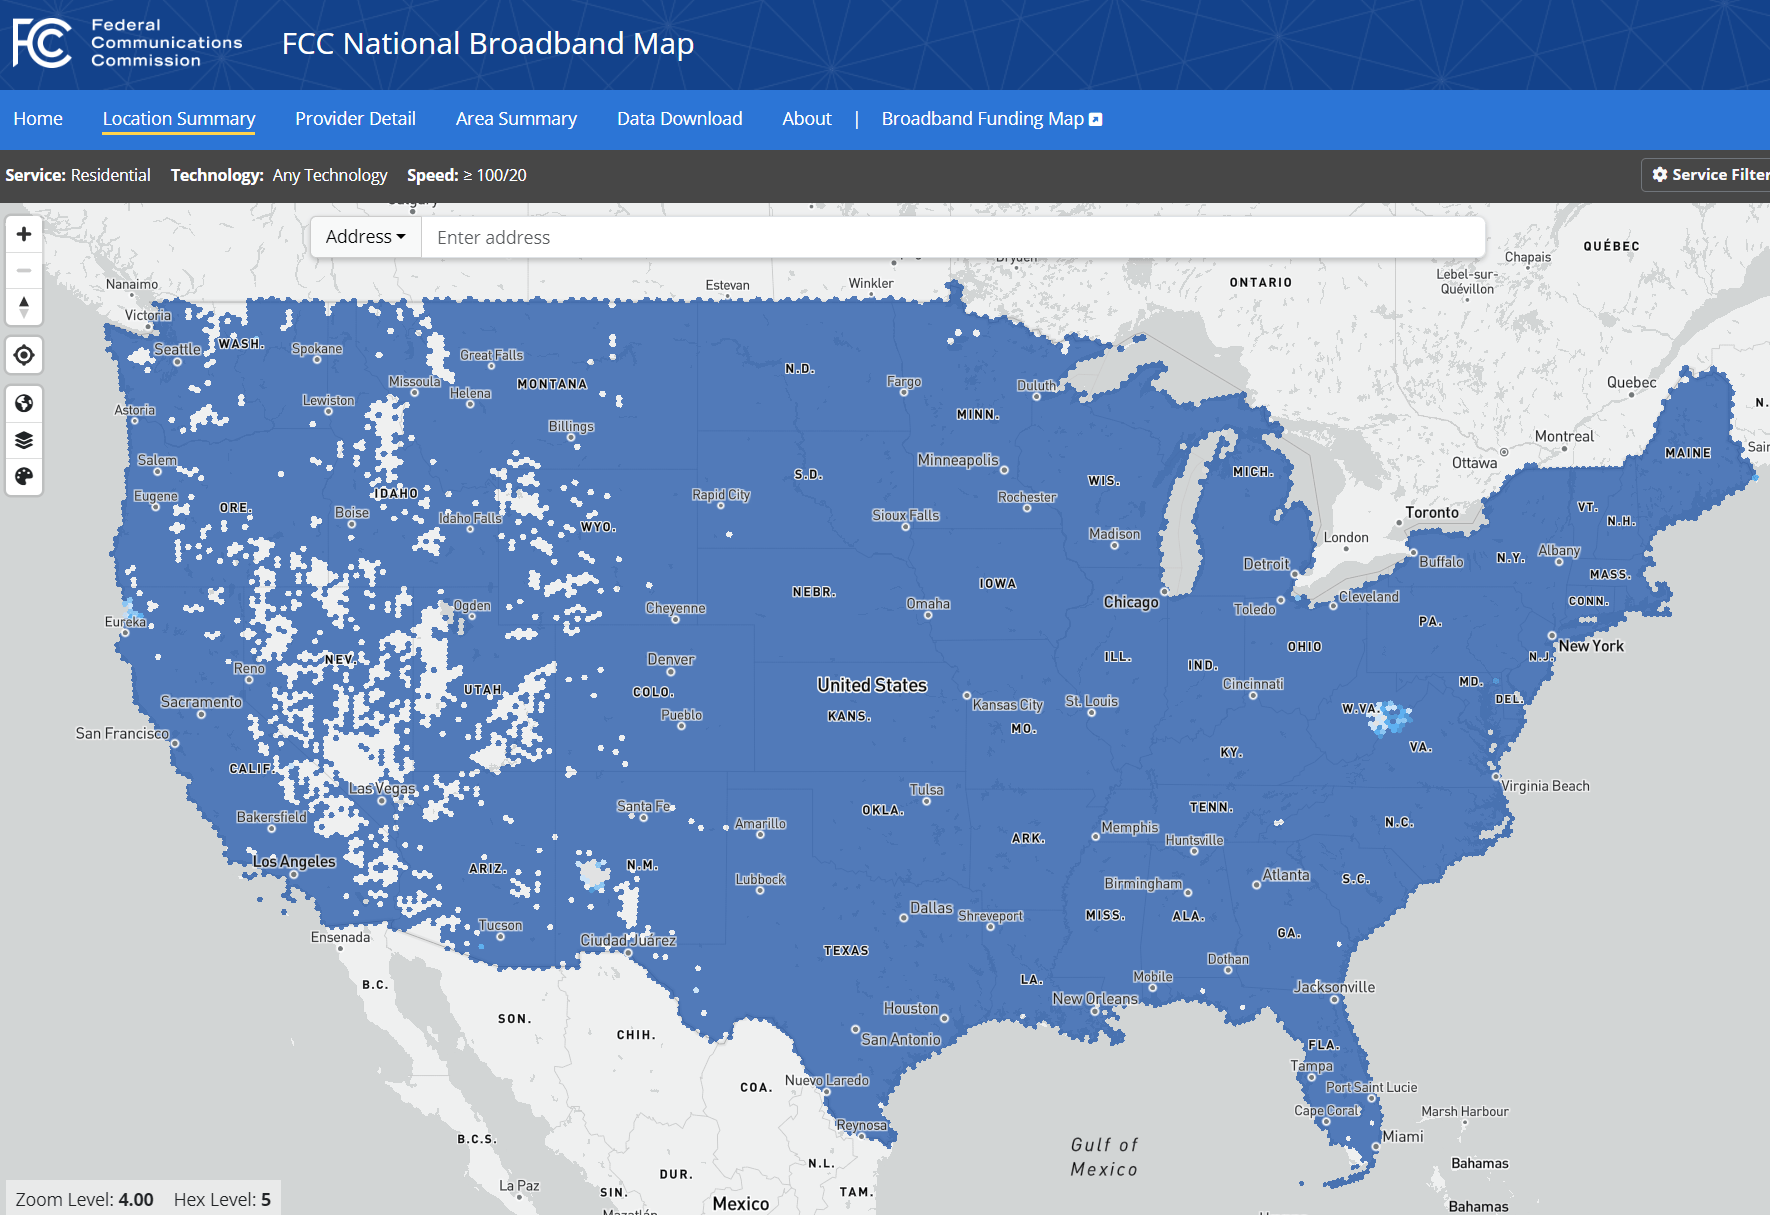Find my location with the crosshair button
Image resolution: width=1770 pixels, height=1215 pixels.
24,355
